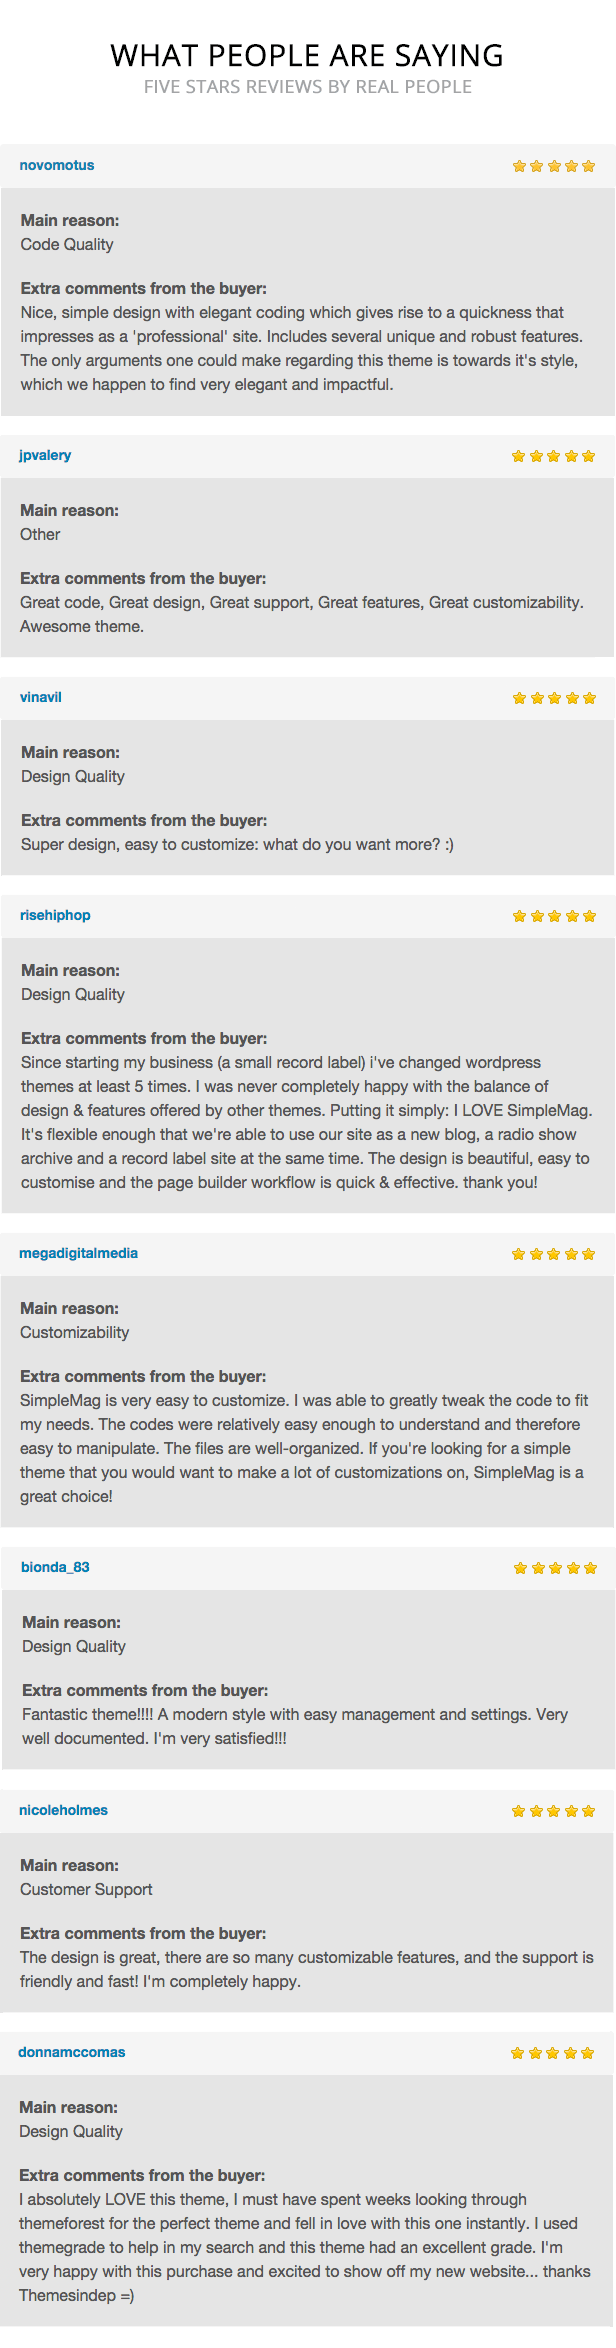The image size is (616, 2348).
Task: Click the "What People Are Saying" heading
Action: coord(307,55)
